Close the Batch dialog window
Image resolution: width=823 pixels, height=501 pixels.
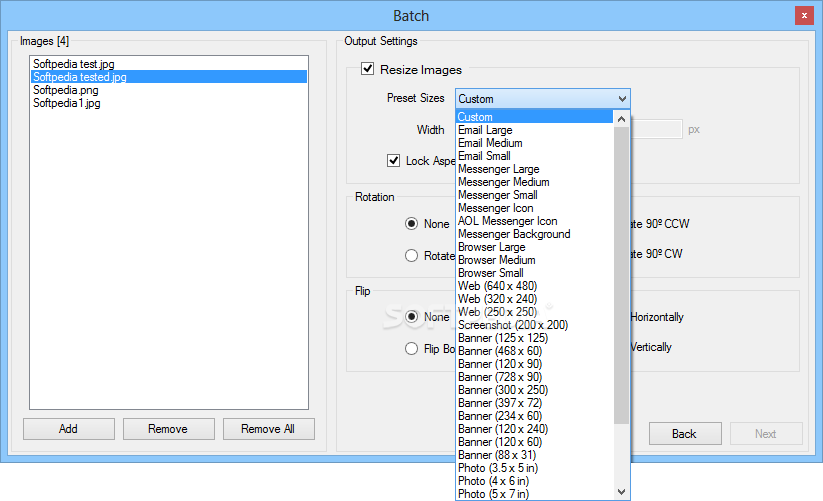click(804, 16)
